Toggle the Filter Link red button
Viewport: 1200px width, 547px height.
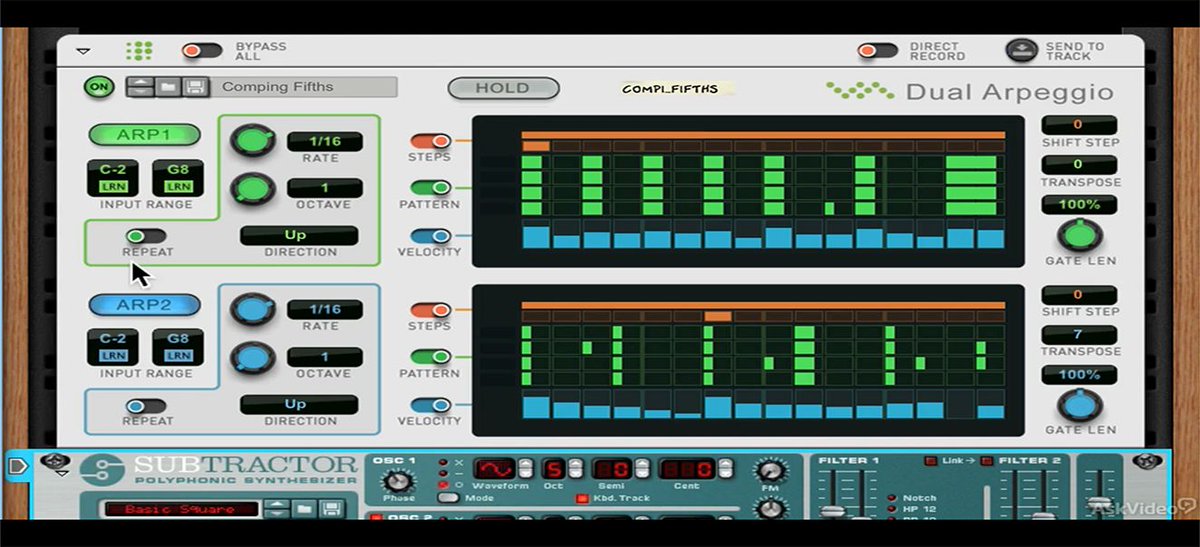click(x=930, y=461)
